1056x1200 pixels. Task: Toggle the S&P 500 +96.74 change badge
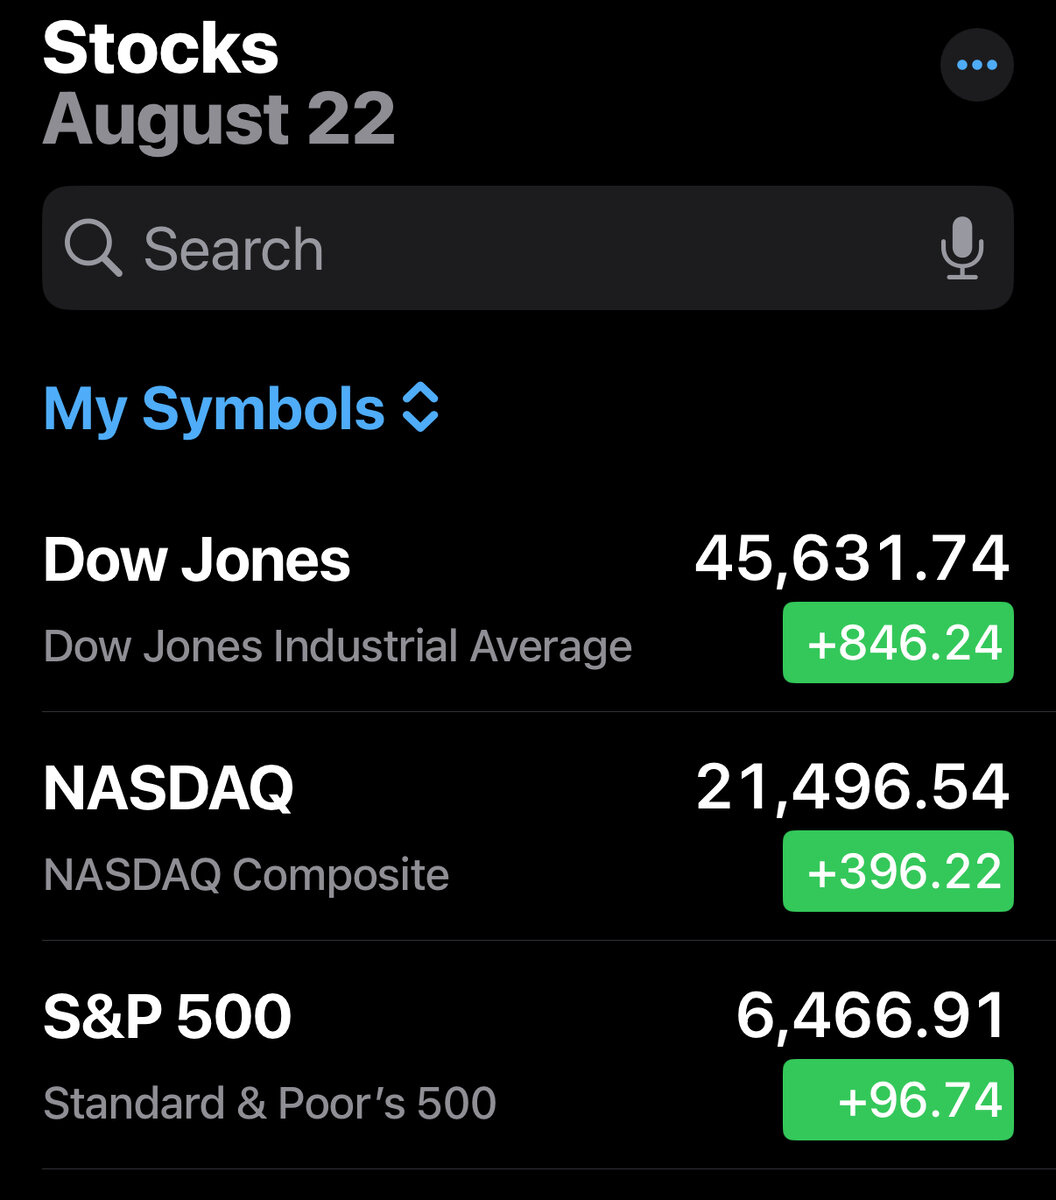coord(898,1100)
